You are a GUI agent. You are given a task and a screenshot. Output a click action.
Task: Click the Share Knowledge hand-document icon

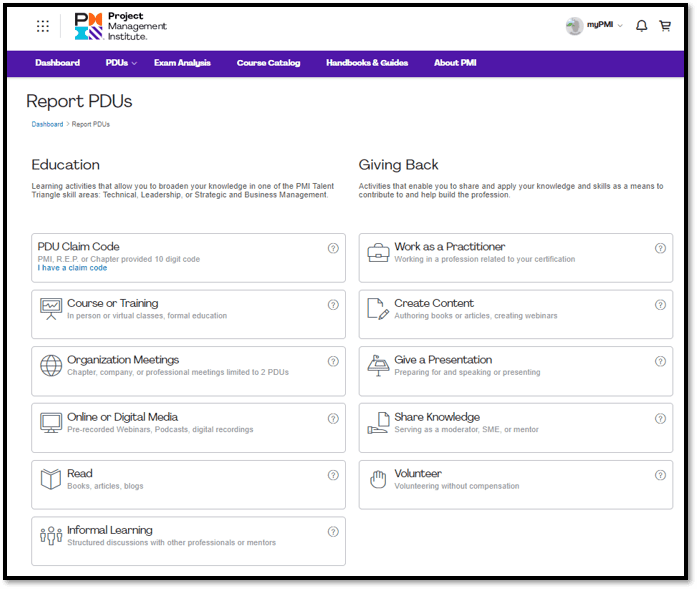378,422
